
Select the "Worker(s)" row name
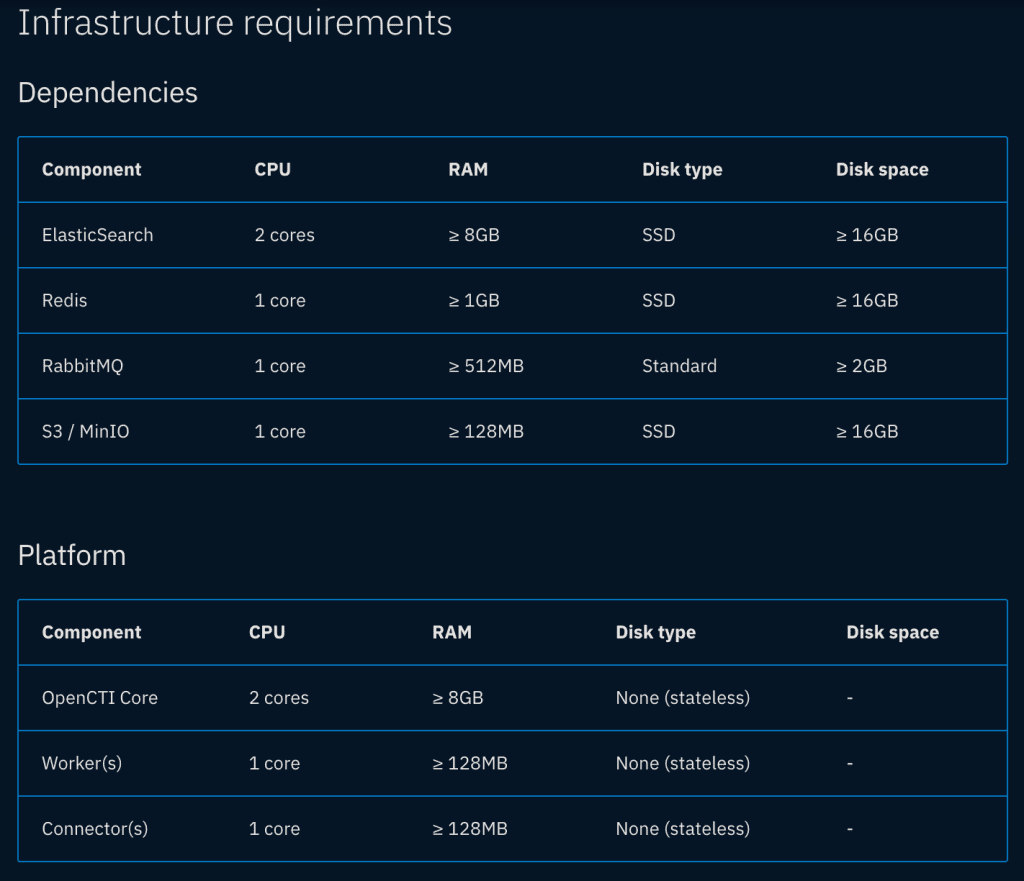(82, 764)
